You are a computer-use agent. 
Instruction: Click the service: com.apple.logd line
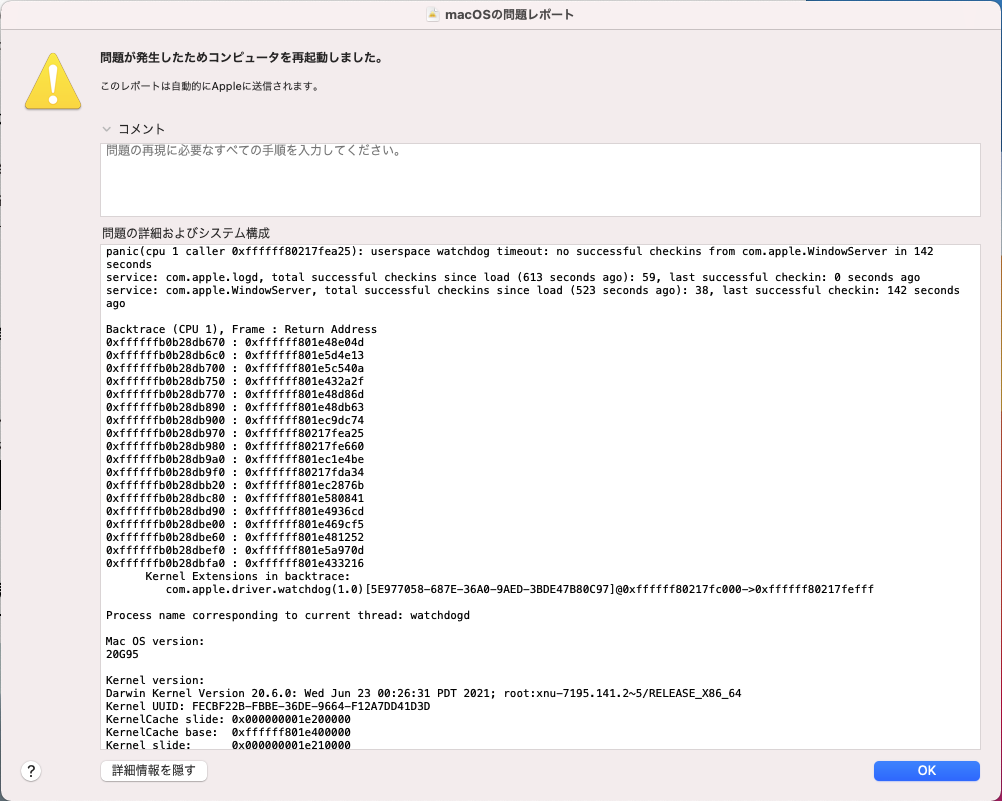pyautogui.click(x=512, y=277)
